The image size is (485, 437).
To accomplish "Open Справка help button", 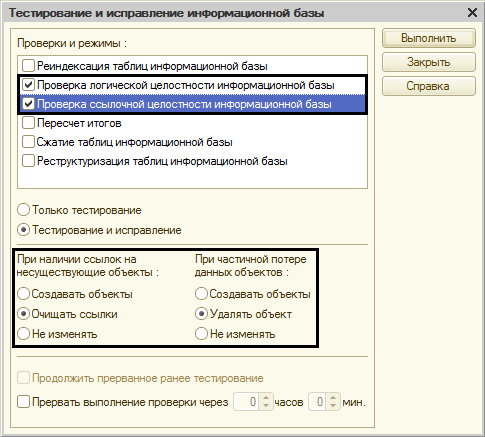I will point(429,86).
